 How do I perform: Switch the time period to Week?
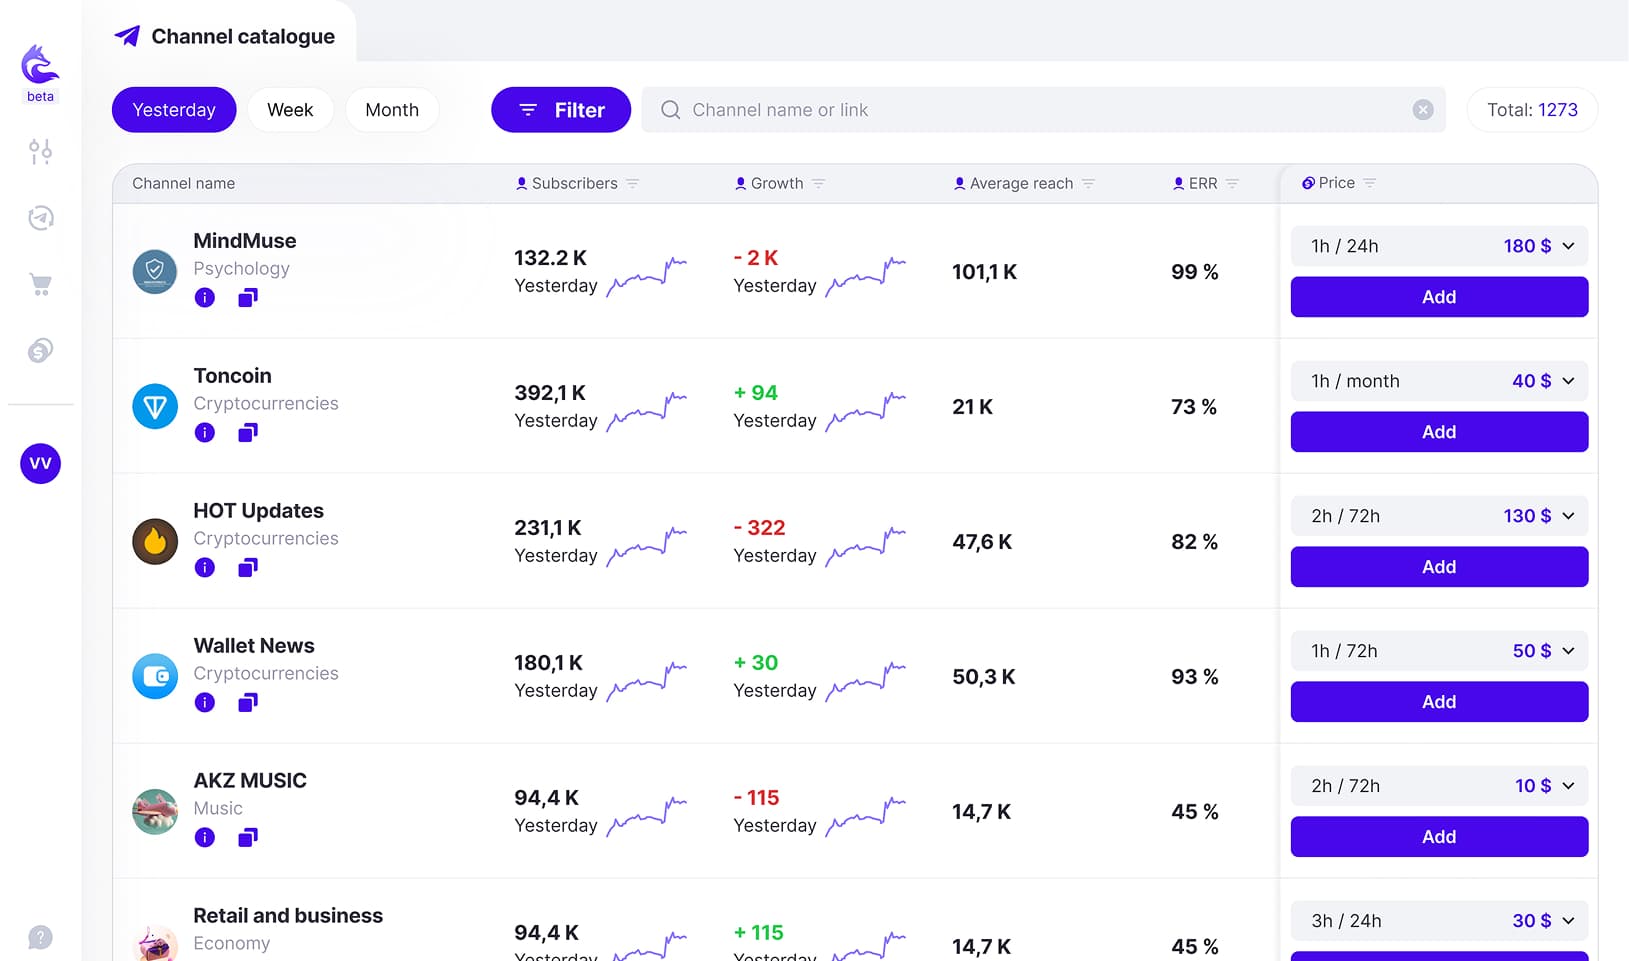point(290,110)
